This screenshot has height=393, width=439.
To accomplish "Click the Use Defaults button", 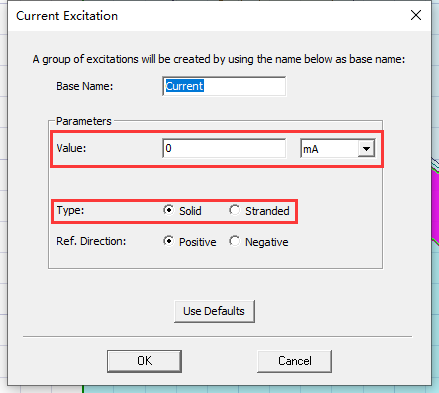I will pos(214,311).
